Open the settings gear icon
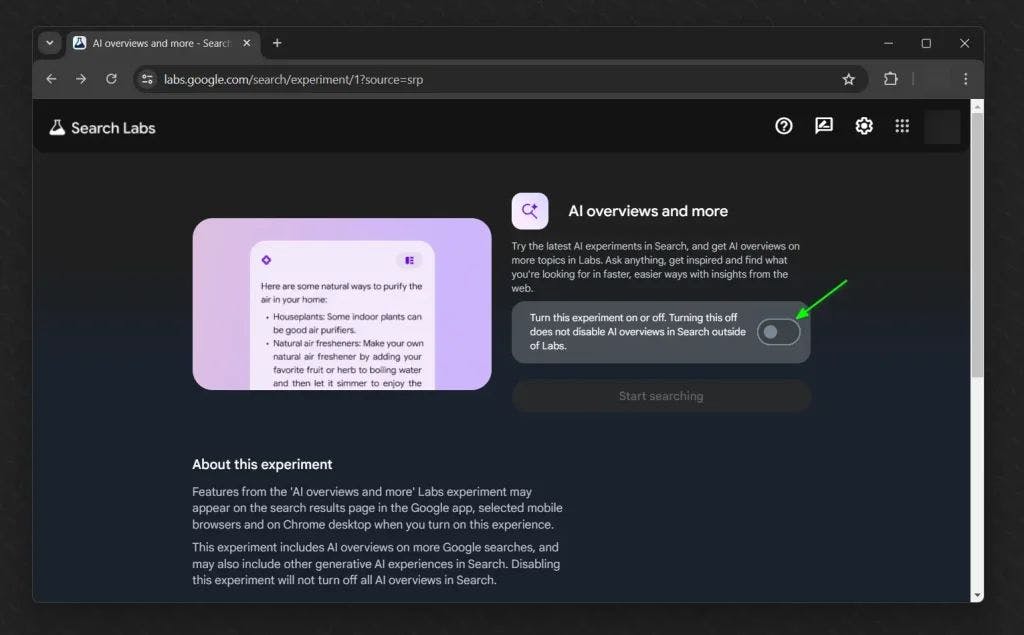 click(x=864, y=126)
